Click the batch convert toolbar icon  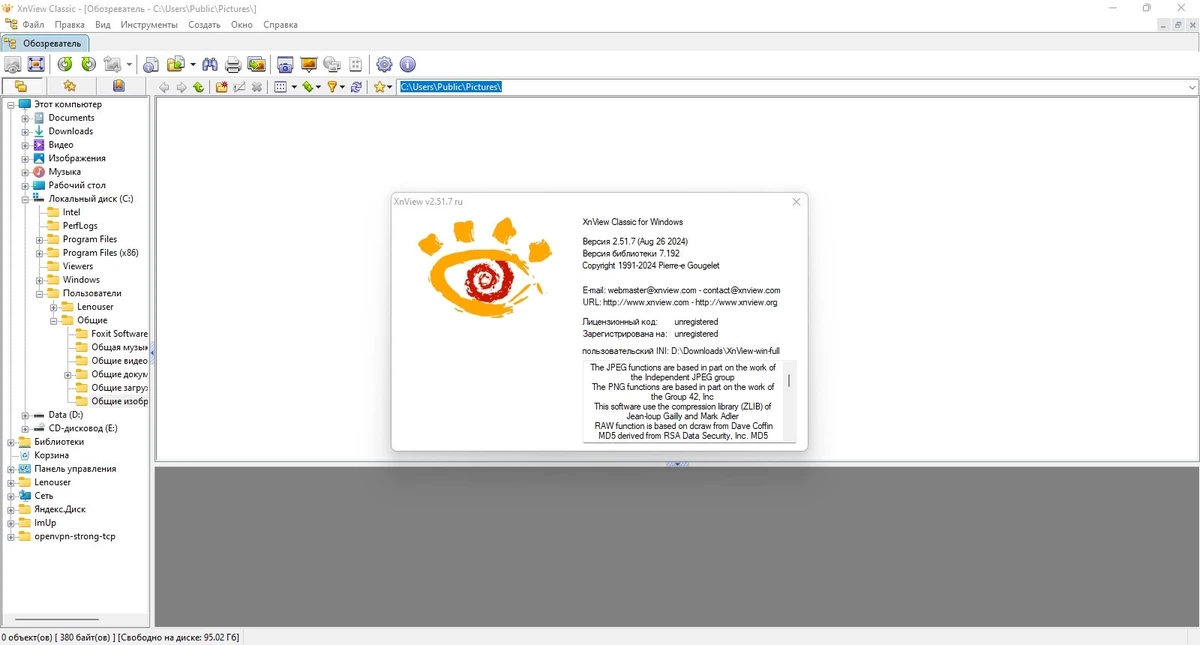pyautogui.click(x=178, y=64)
